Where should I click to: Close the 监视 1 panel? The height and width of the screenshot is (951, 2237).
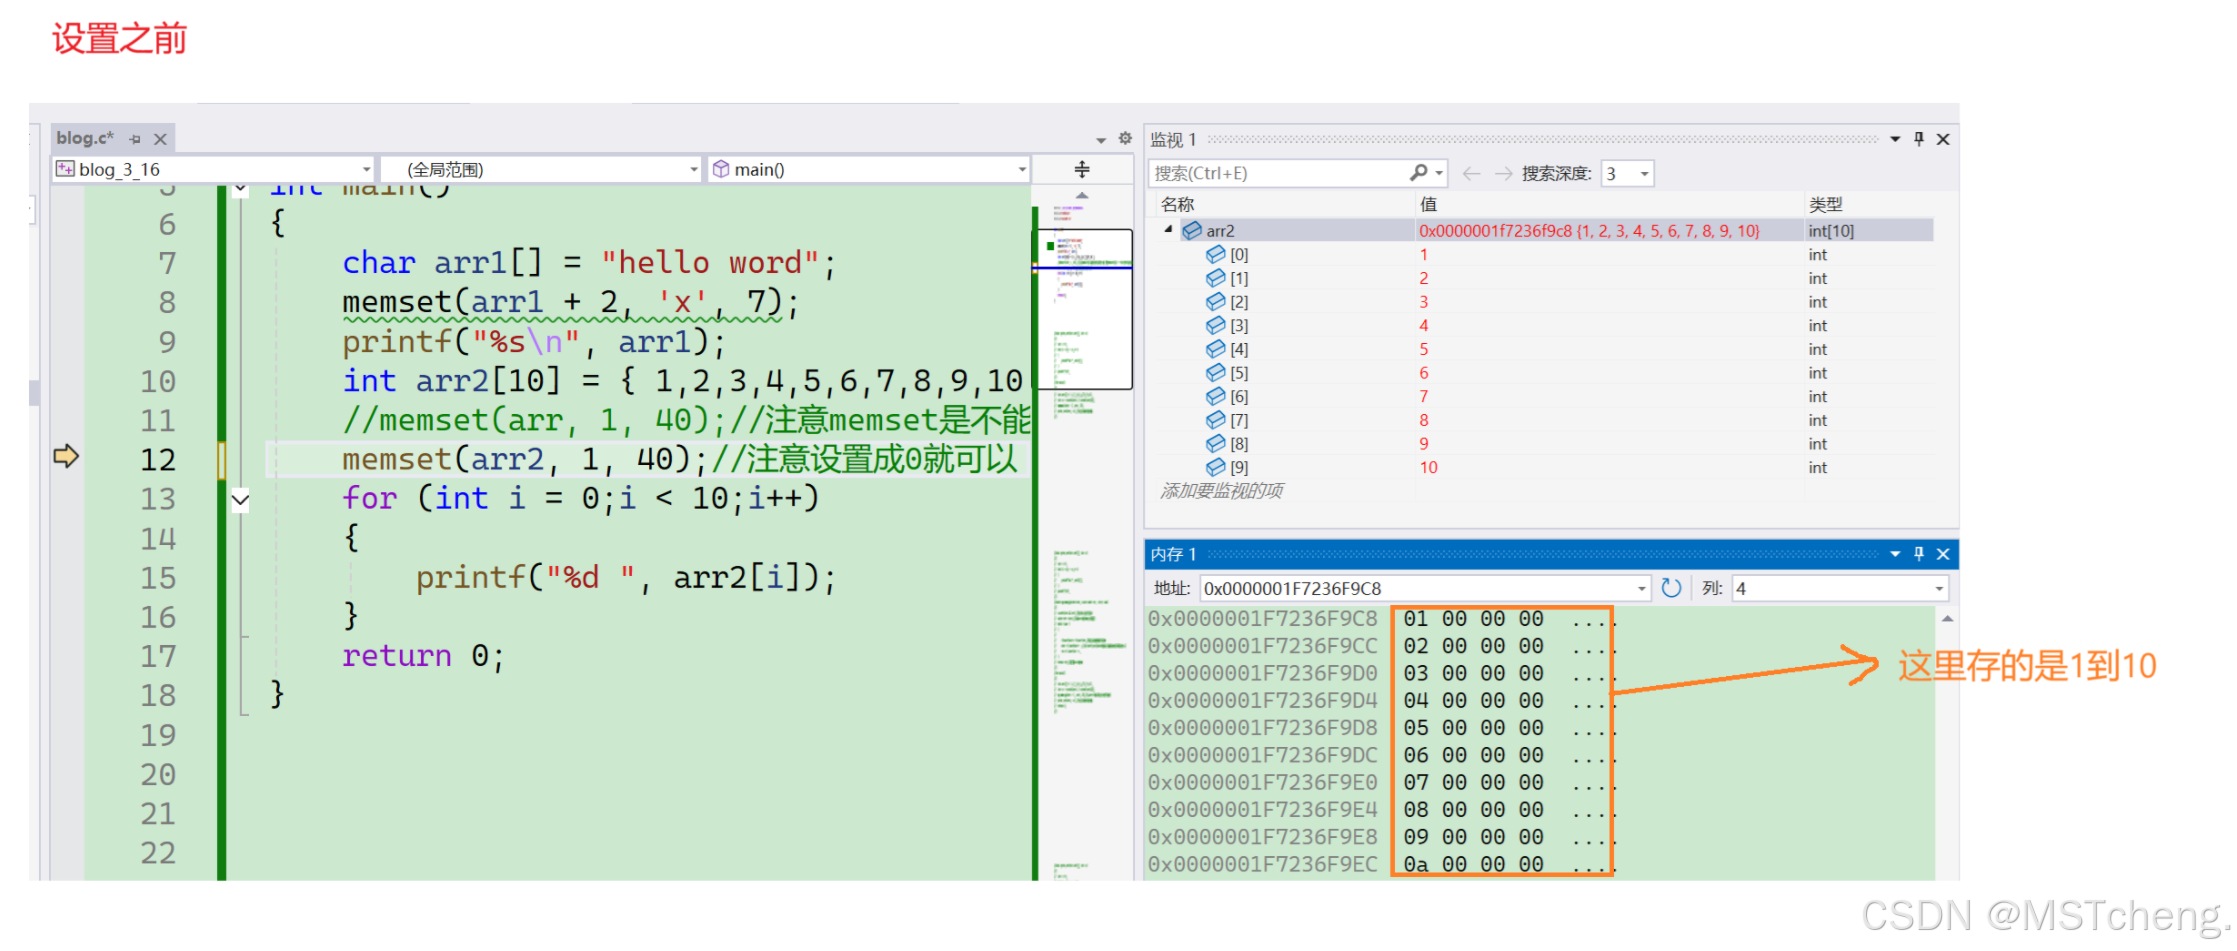1943,139
